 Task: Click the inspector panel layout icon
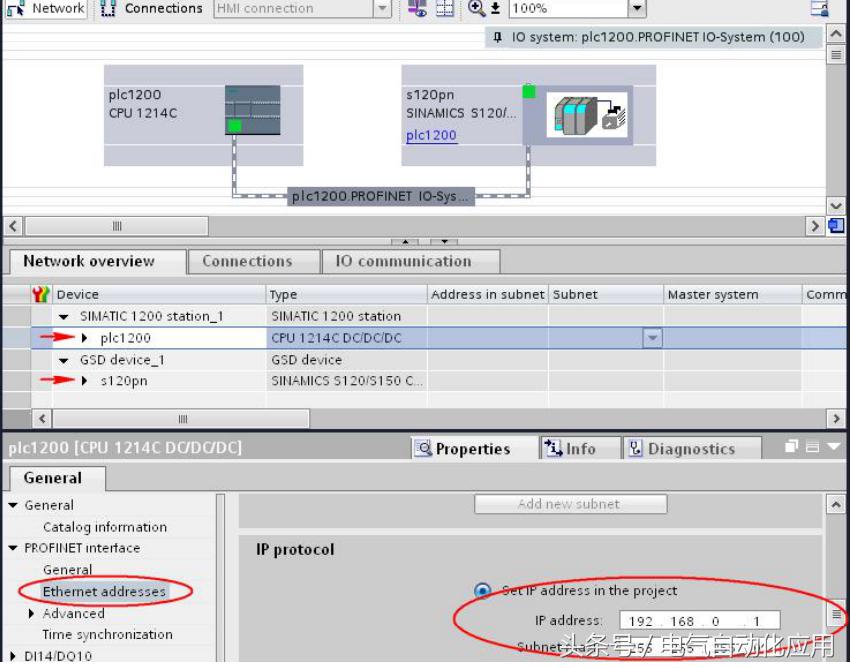[812, 447]
